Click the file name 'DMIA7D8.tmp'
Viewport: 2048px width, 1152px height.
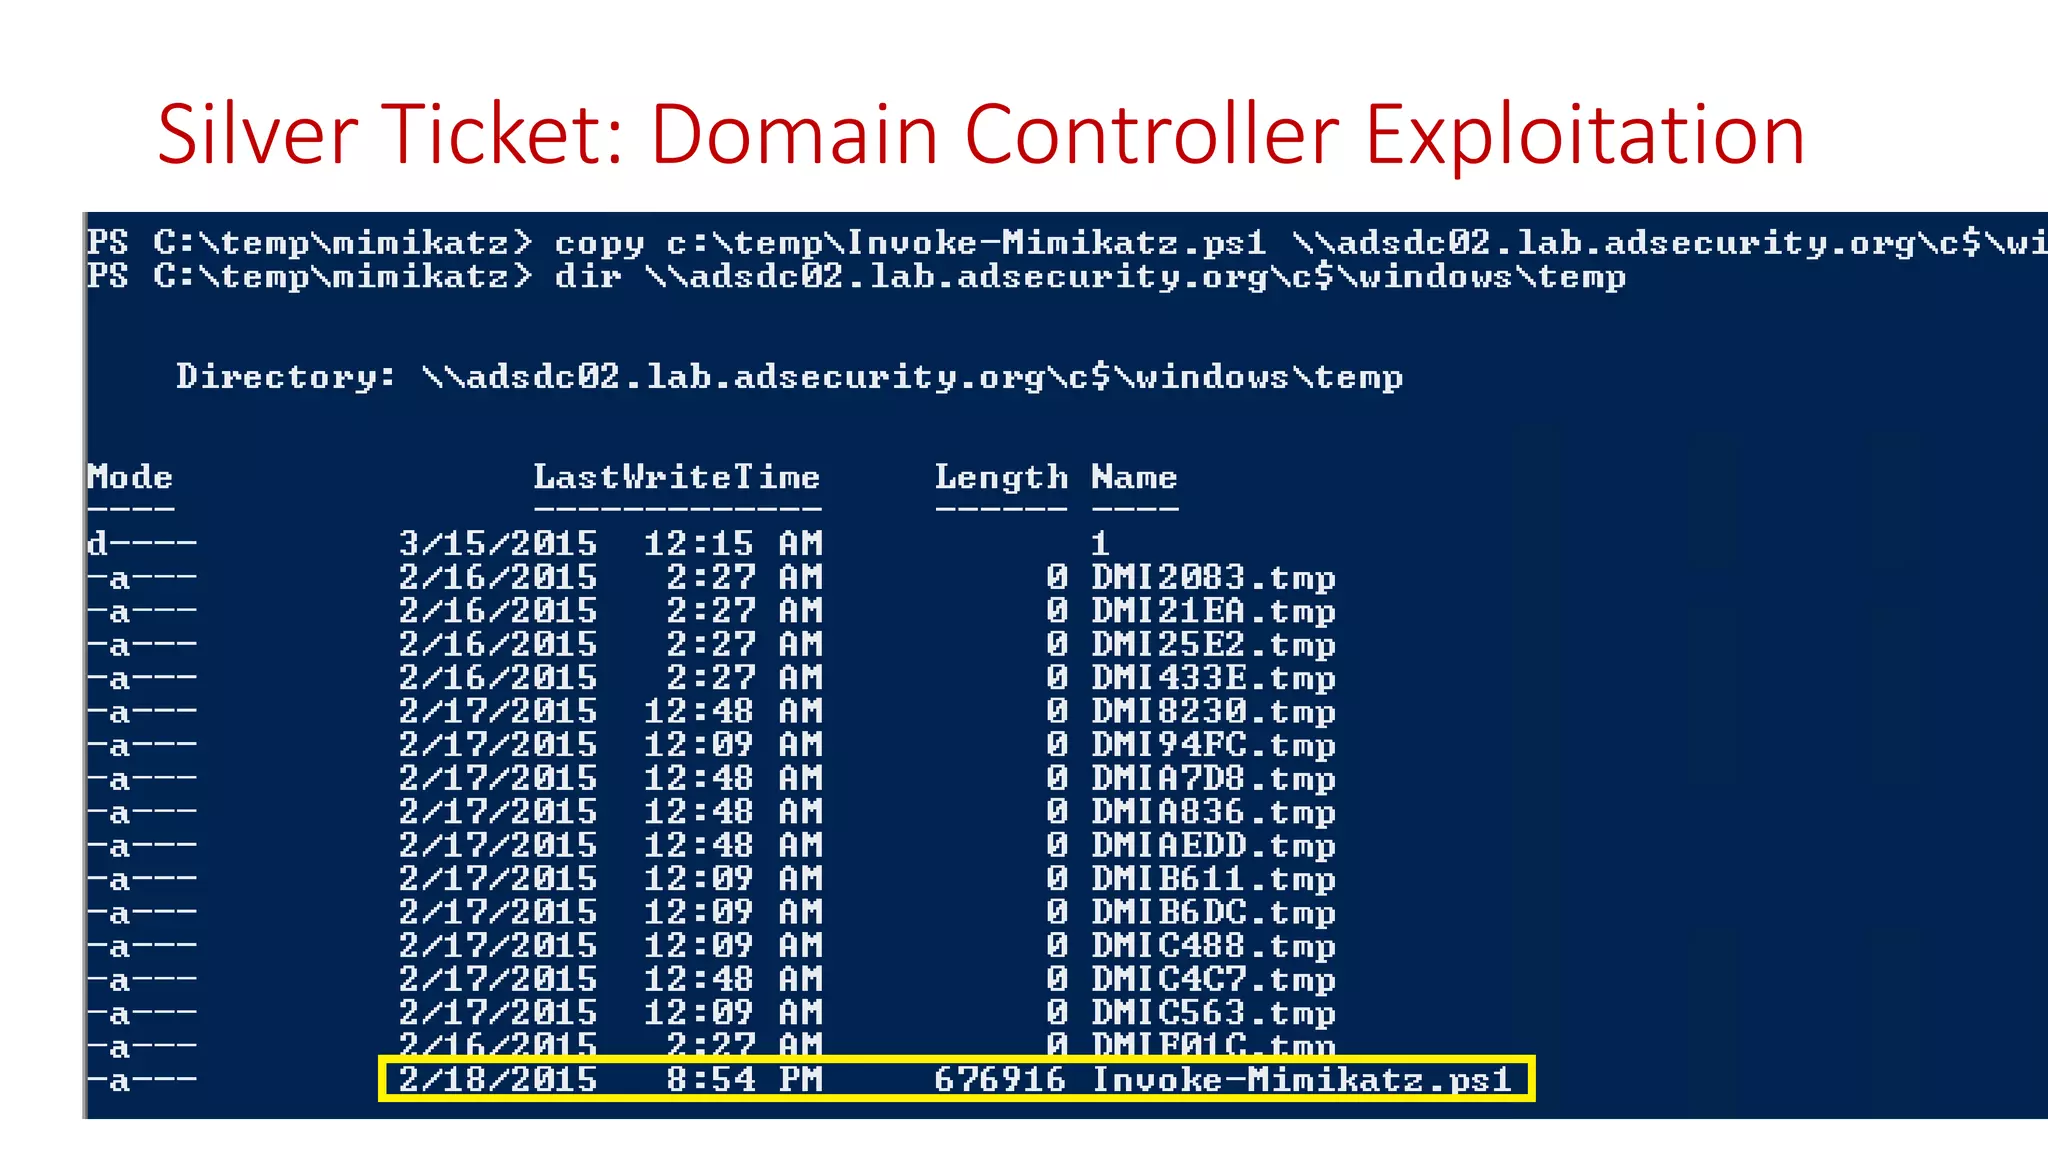point(1213,779)
